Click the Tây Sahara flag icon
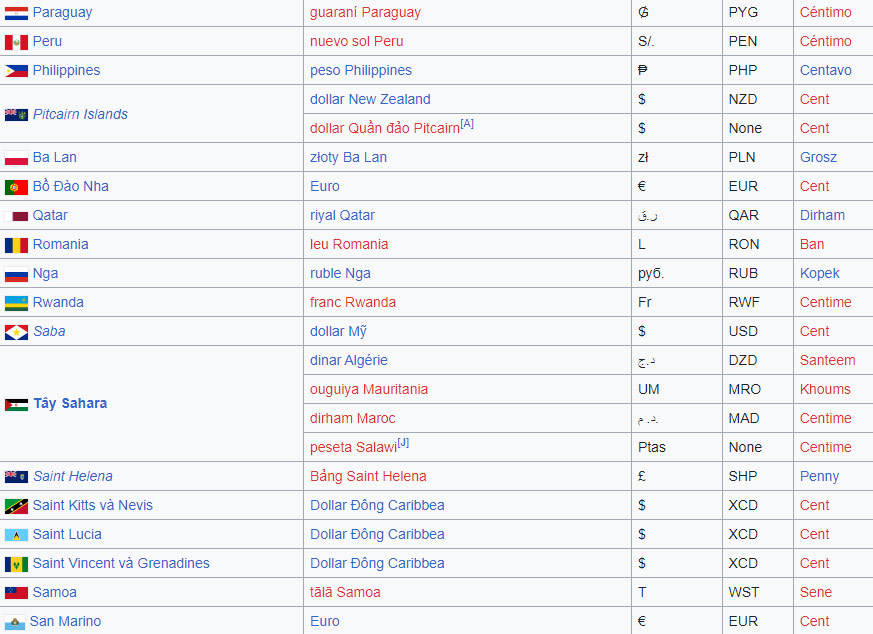 pos(16,404)
